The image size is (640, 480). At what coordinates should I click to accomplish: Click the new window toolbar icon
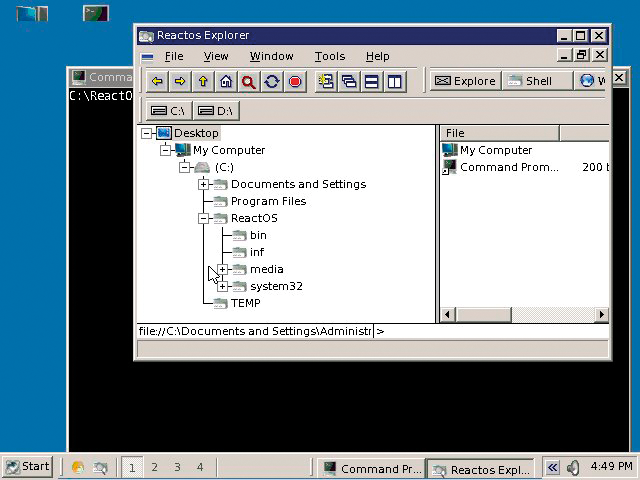click(326, 82)
